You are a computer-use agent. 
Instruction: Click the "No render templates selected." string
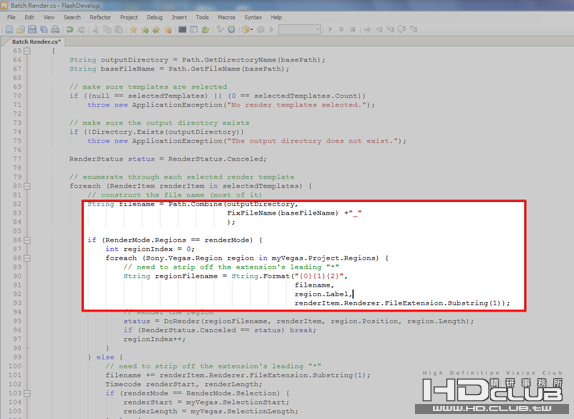[296, 105]
